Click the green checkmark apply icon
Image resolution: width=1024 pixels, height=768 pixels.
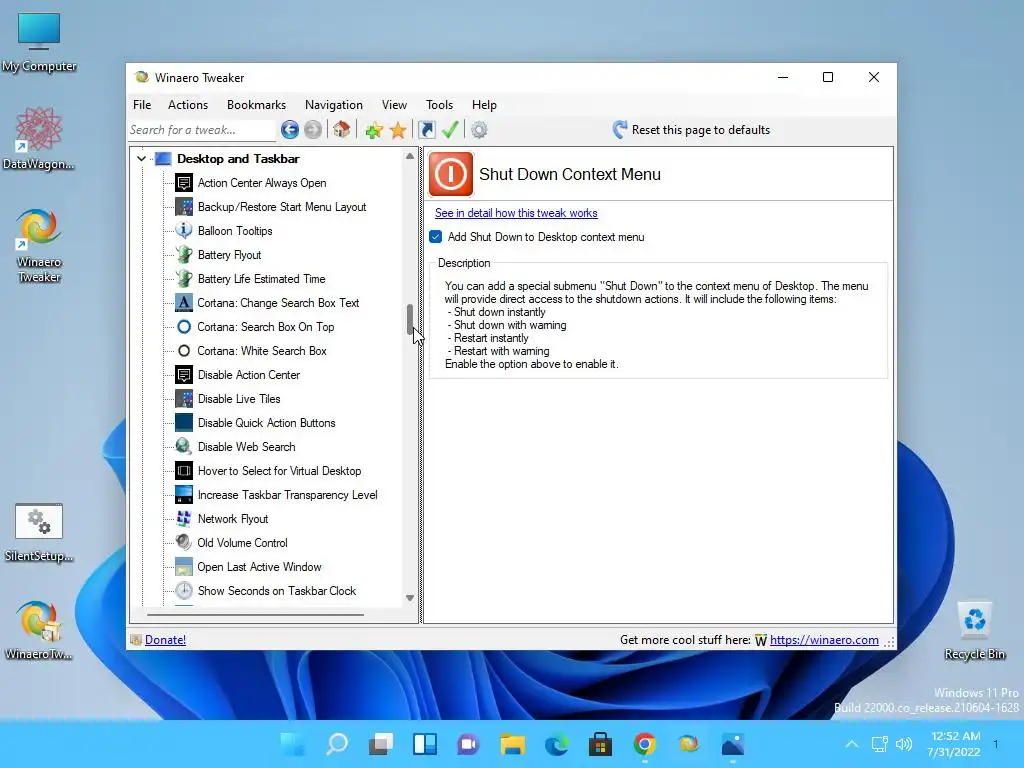point(450,130)
